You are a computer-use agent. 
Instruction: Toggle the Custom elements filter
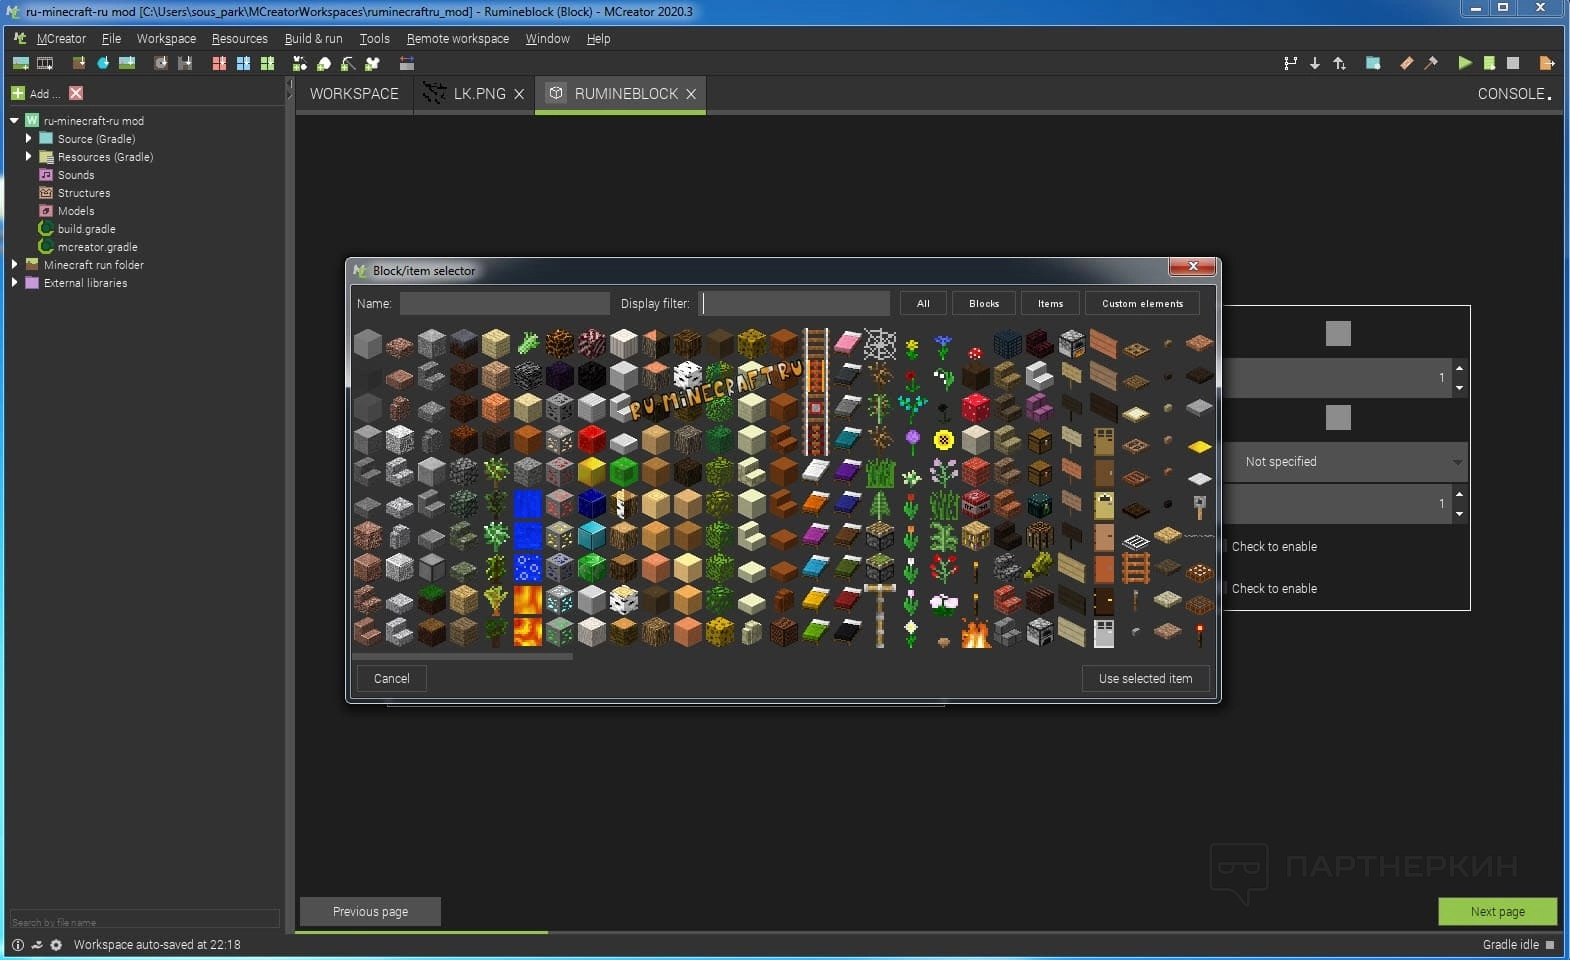[1142, 303]
